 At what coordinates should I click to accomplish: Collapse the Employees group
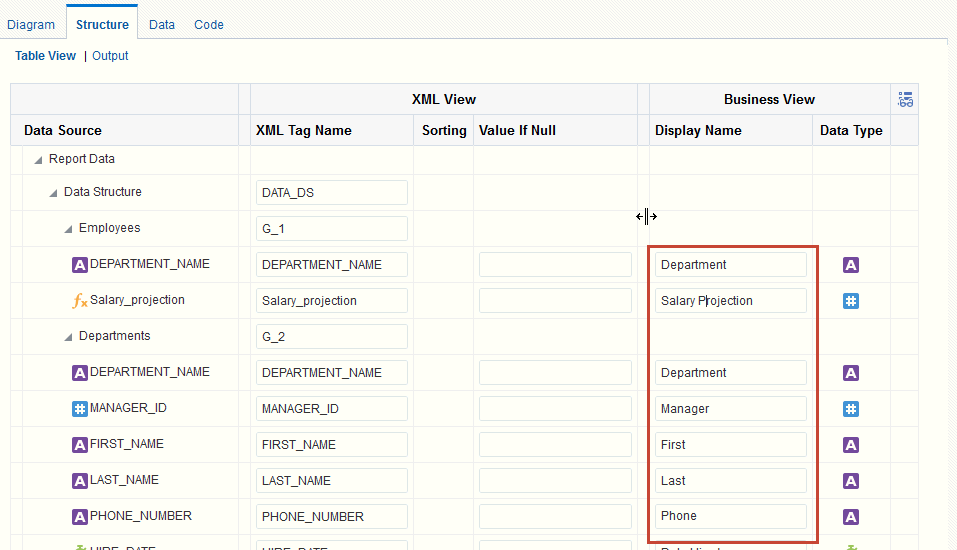coord(68,229)
